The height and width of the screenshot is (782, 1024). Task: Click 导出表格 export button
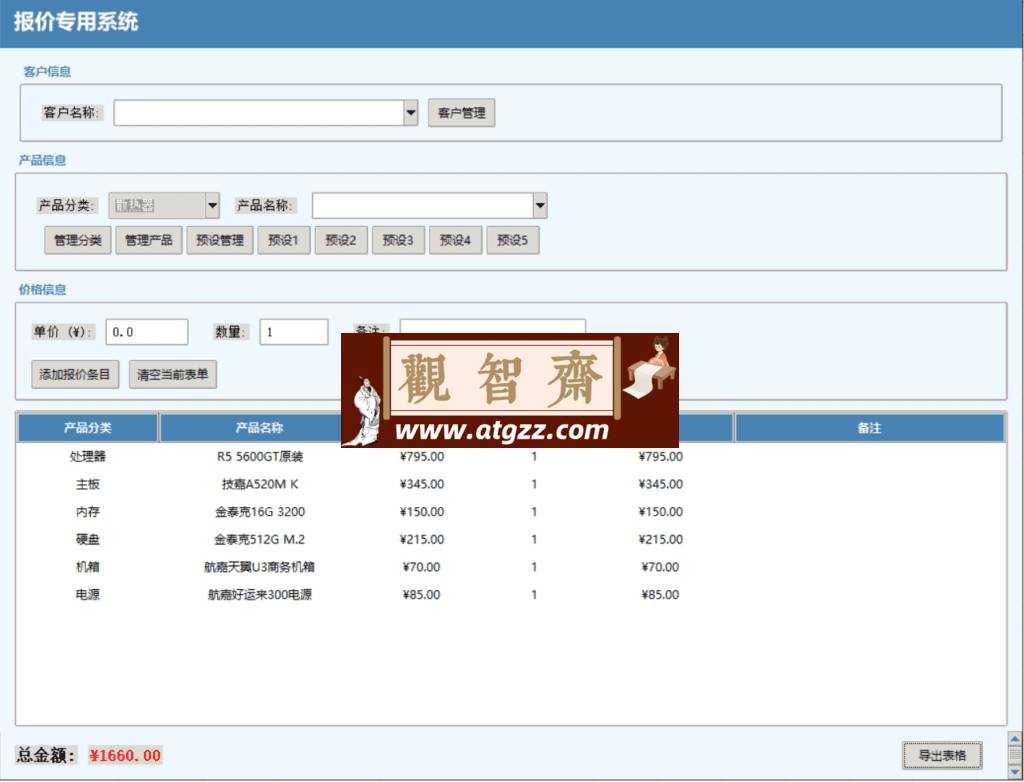pos(942,756)
